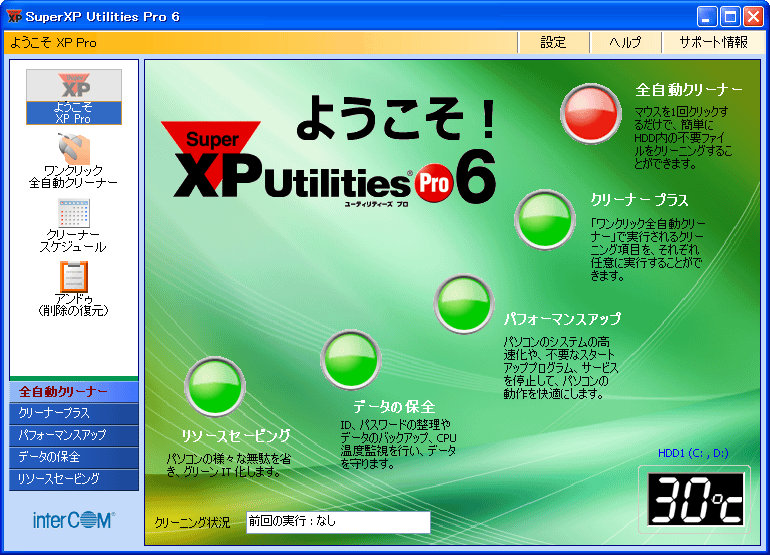
Task: Select the ようこそ XP Pro sidebar icon
Action: click(x=74, y=97)
